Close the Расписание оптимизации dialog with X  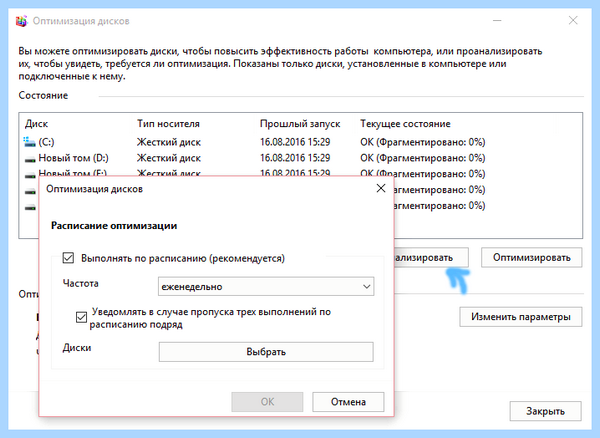(381, 188)
